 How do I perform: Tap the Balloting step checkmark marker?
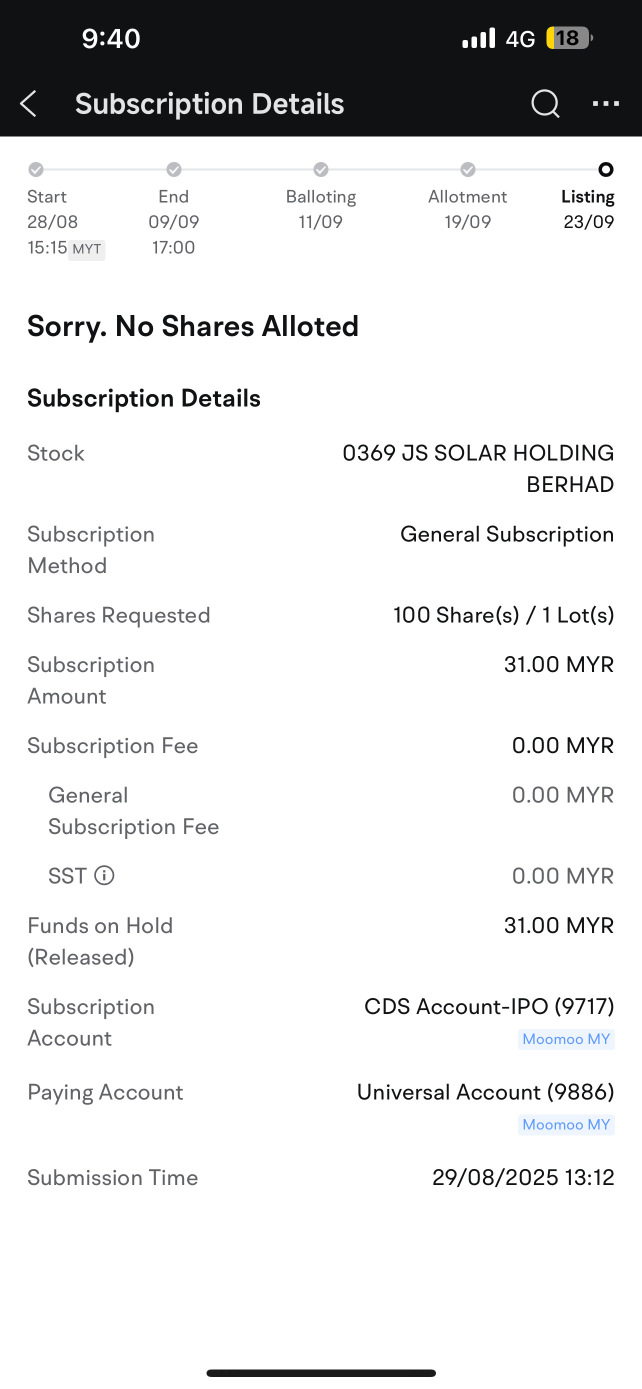coord(321,170)
